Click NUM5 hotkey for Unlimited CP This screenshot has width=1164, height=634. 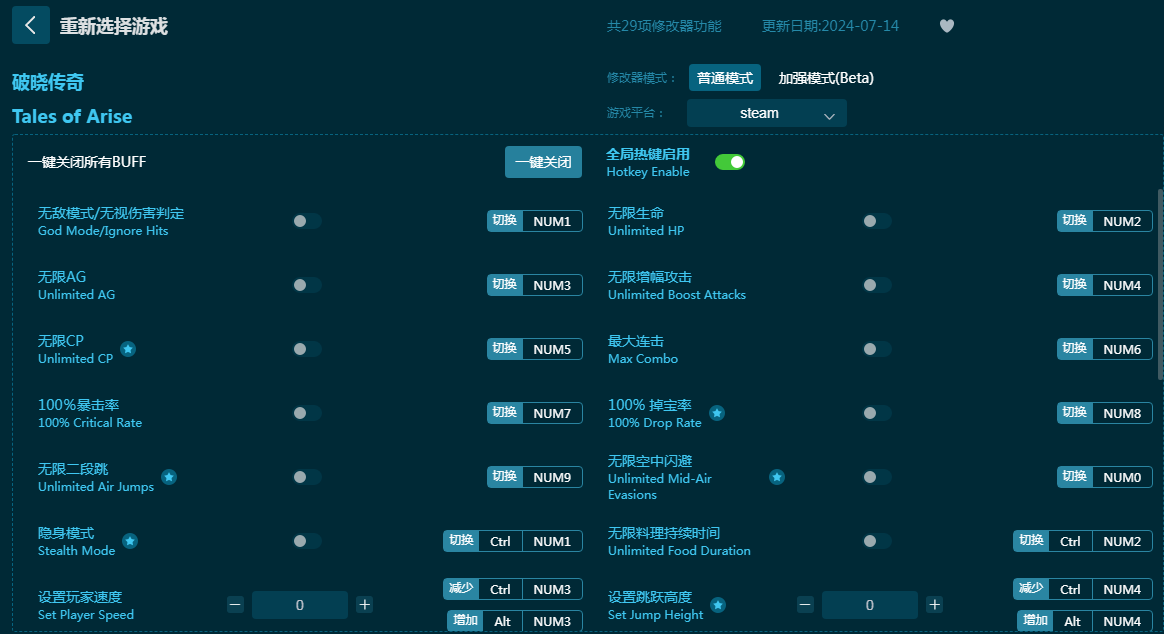552,349
